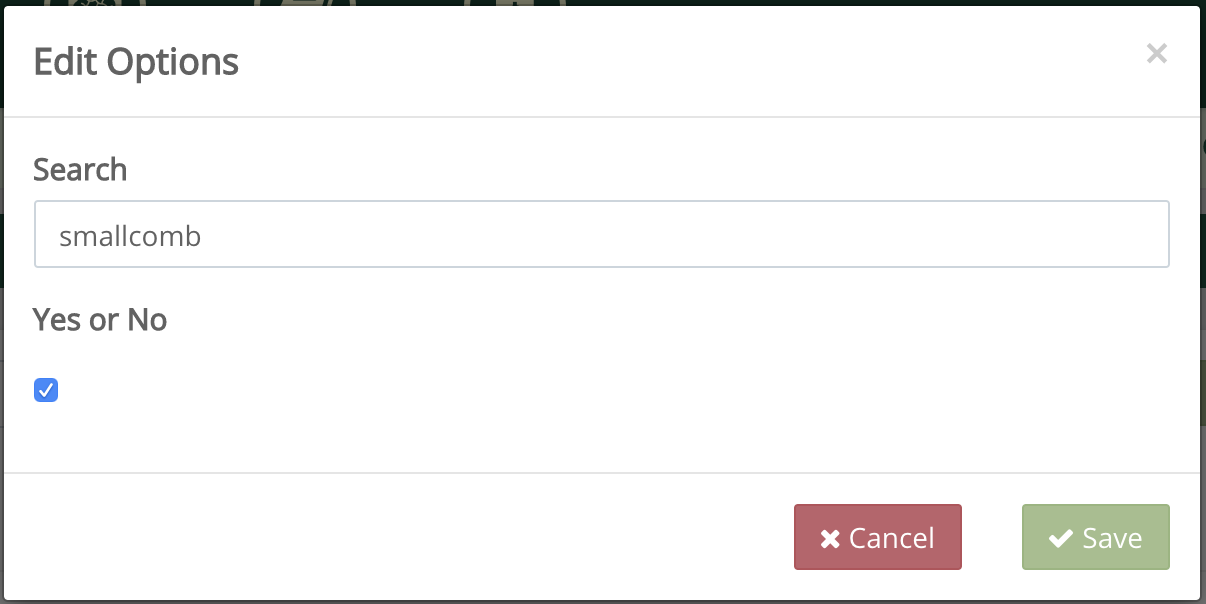Save the edited options
Image resolution: width=1206 pixels, height=604 pixels.
1095,537
